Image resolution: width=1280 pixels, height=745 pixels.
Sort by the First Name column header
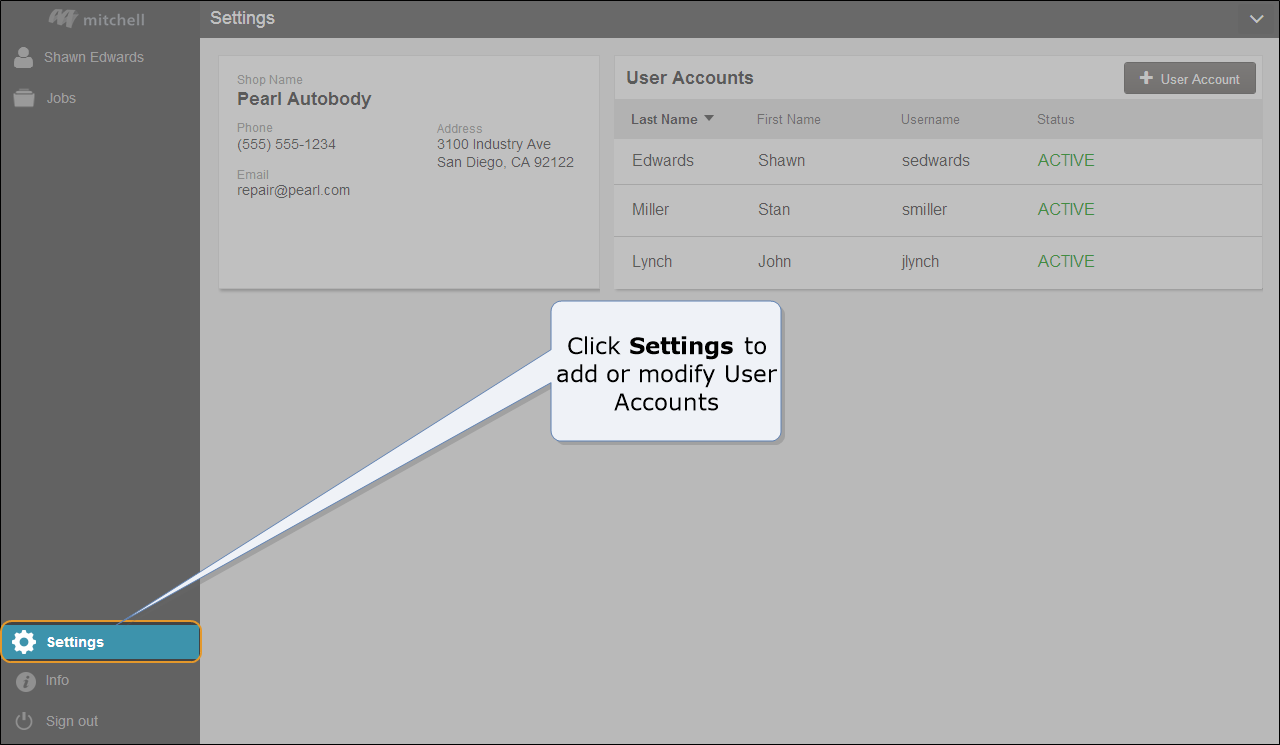click(788, 119)
